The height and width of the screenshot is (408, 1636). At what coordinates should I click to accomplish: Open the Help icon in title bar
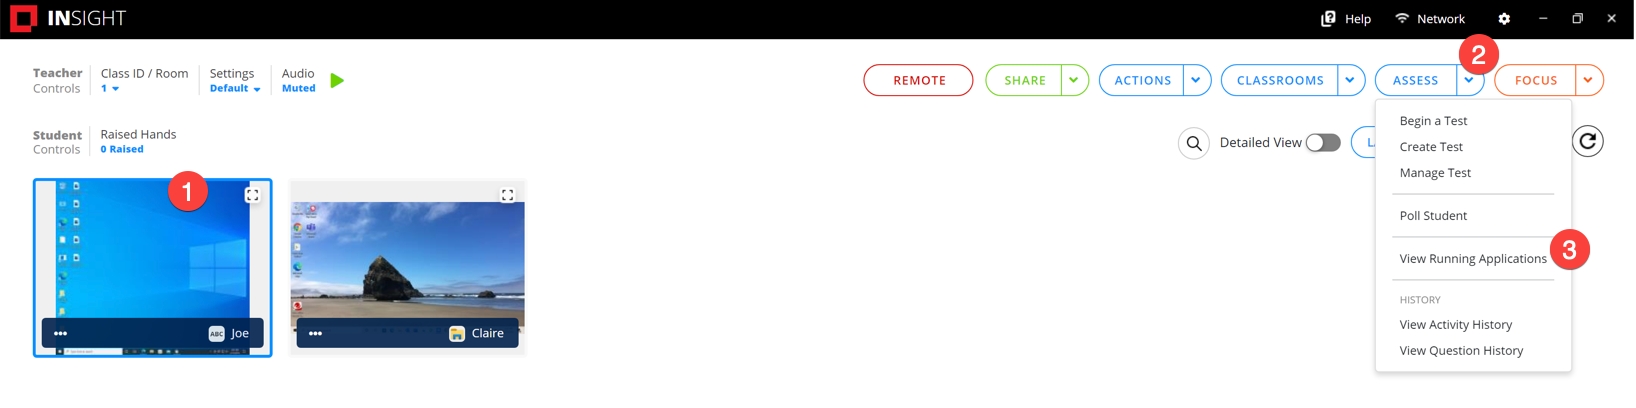(x=1328, y=18)
